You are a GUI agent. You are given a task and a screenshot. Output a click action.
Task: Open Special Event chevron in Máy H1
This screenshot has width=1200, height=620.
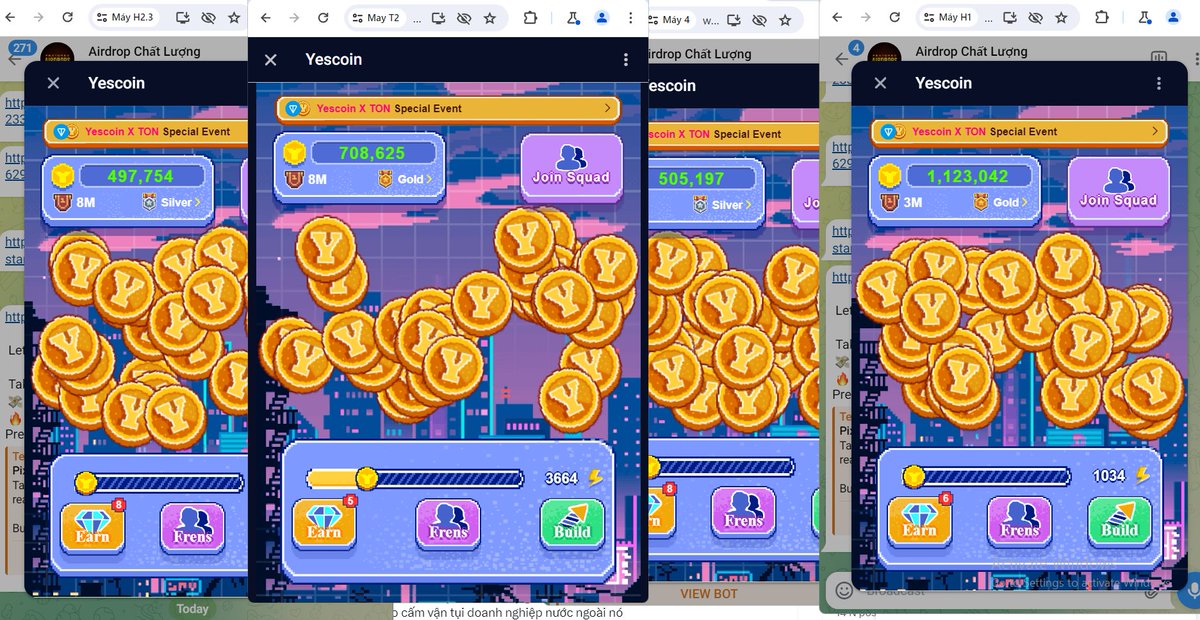(1155, 131)
